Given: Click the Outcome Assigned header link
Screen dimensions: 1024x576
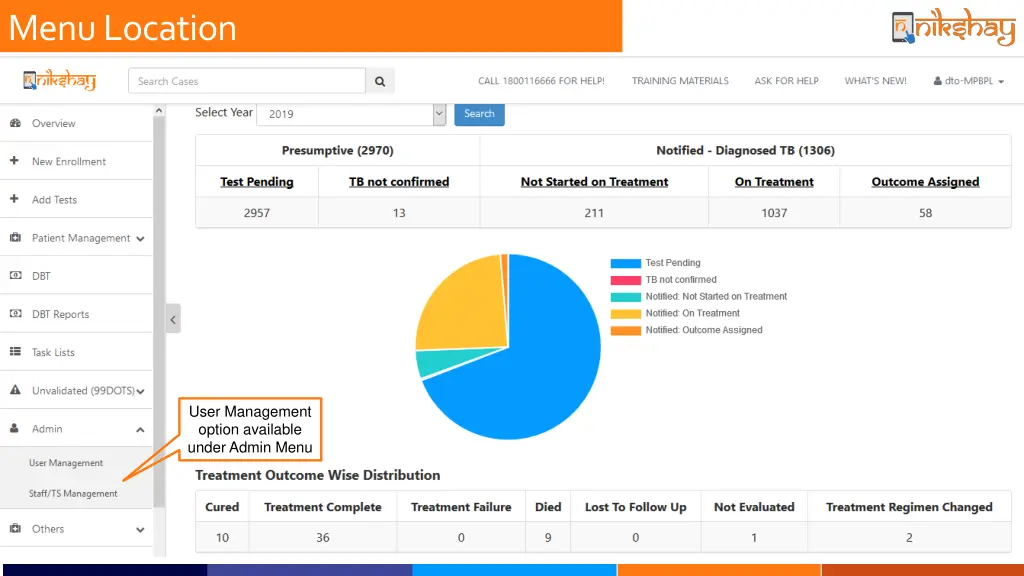Looking at the screenshot, I should coord(925,182).
